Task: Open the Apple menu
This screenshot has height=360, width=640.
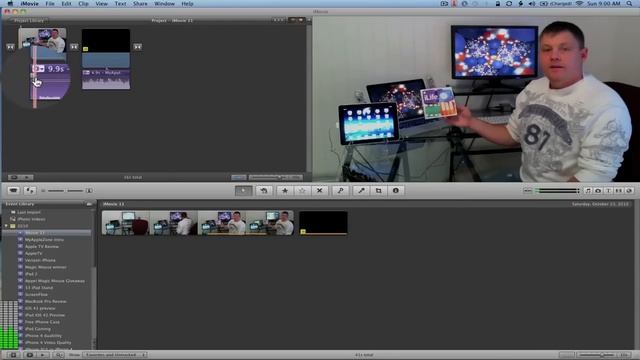Action: pyautogui.click(x=10, y=4)
